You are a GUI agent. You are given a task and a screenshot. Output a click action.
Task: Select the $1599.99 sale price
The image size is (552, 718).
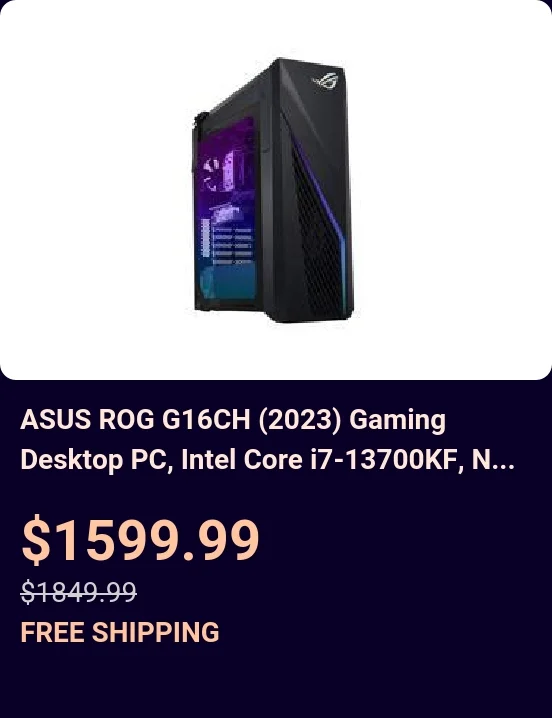[141, 539]
